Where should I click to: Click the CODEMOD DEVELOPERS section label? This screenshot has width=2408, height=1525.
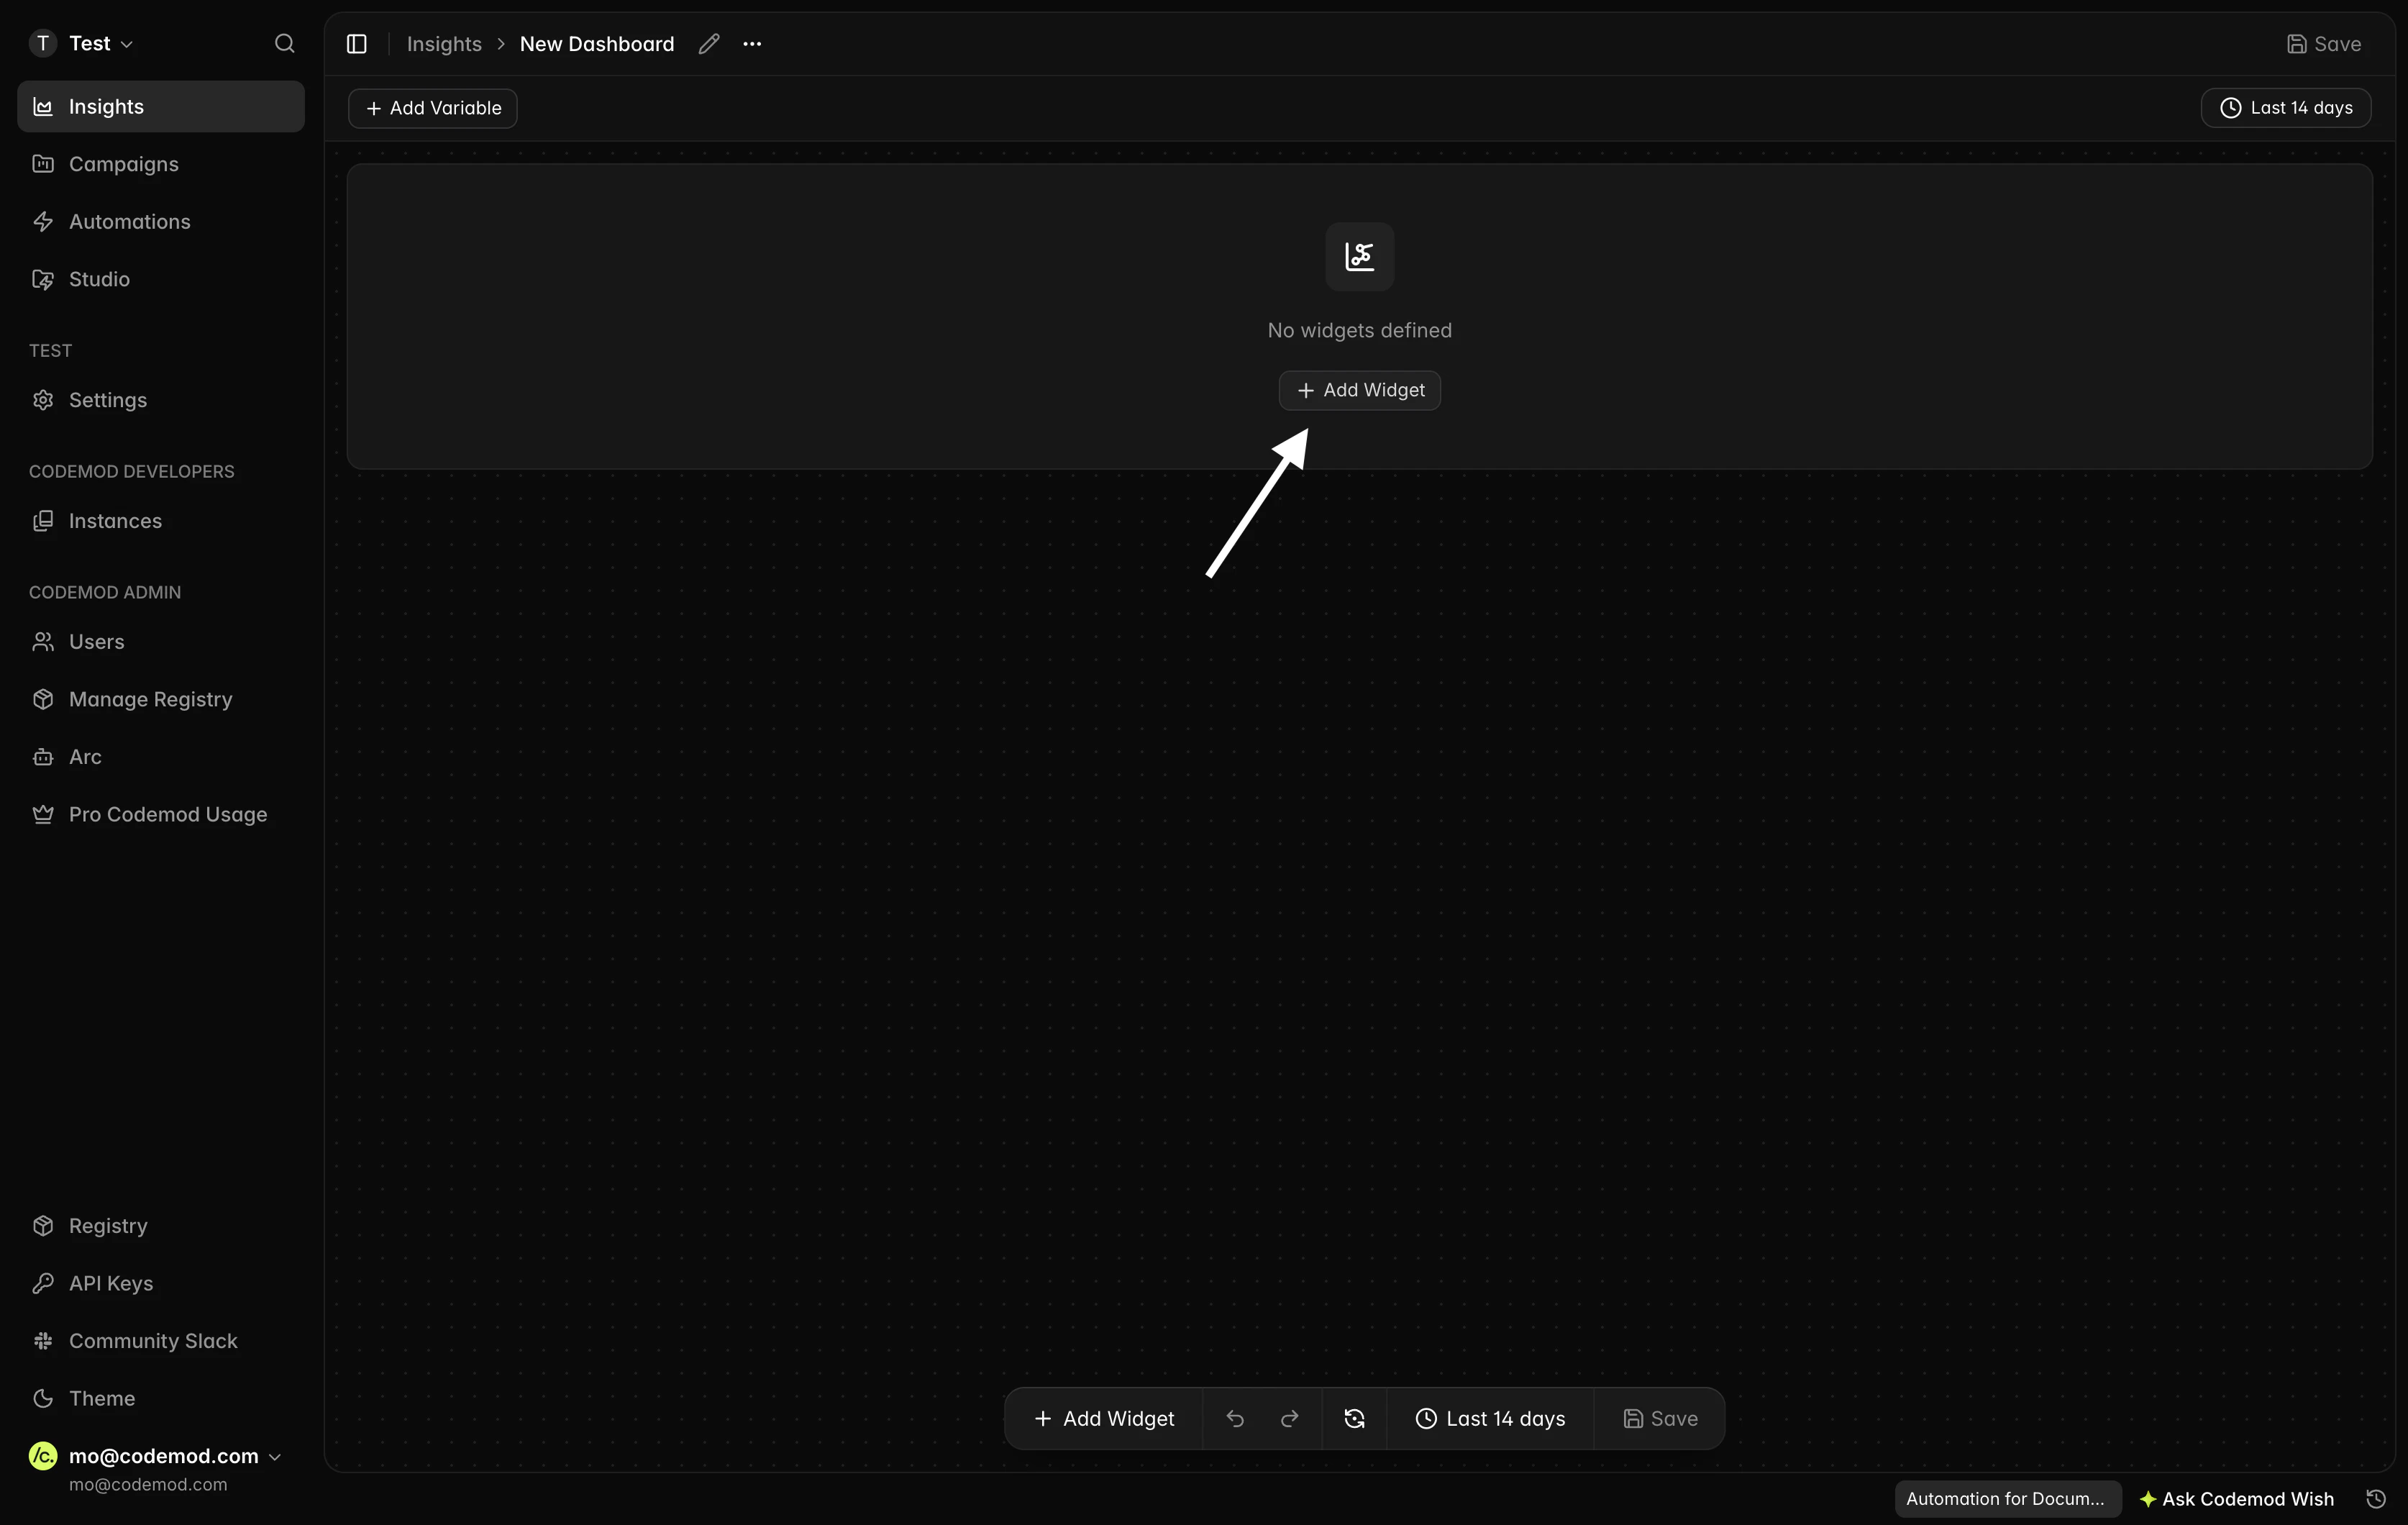pos(132,471)
